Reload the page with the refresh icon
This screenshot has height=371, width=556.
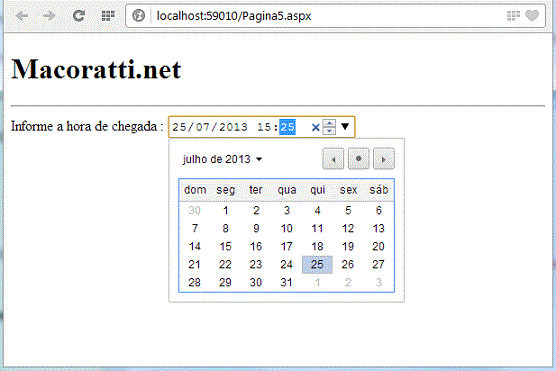78,16
